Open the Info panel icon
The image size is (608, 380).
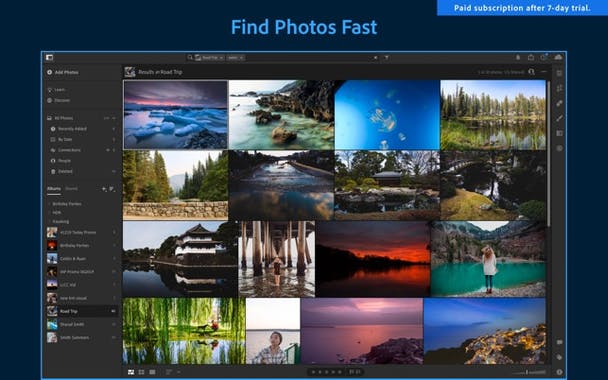click(559, 372)
